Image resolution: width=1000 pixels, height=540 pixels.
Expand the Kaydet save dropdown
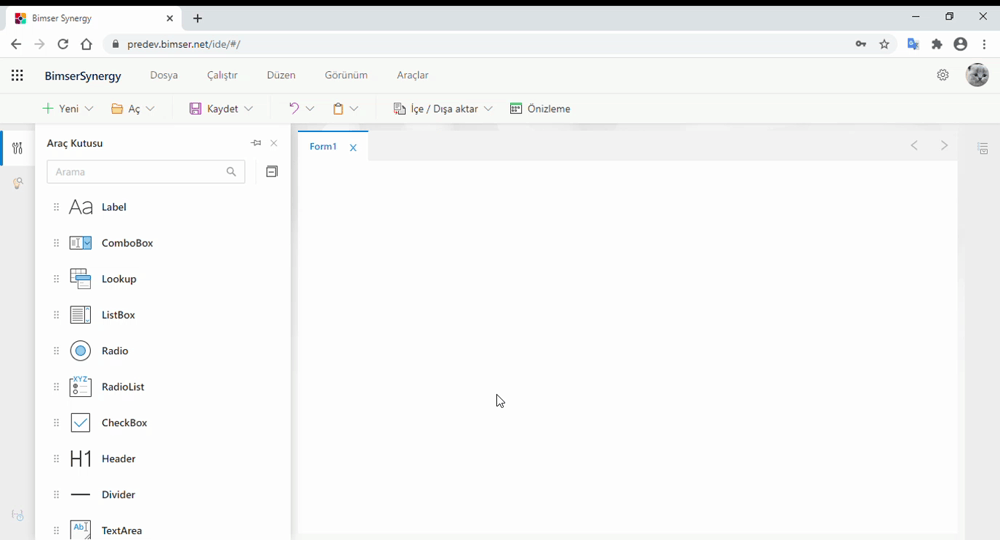tap(248, 109)
